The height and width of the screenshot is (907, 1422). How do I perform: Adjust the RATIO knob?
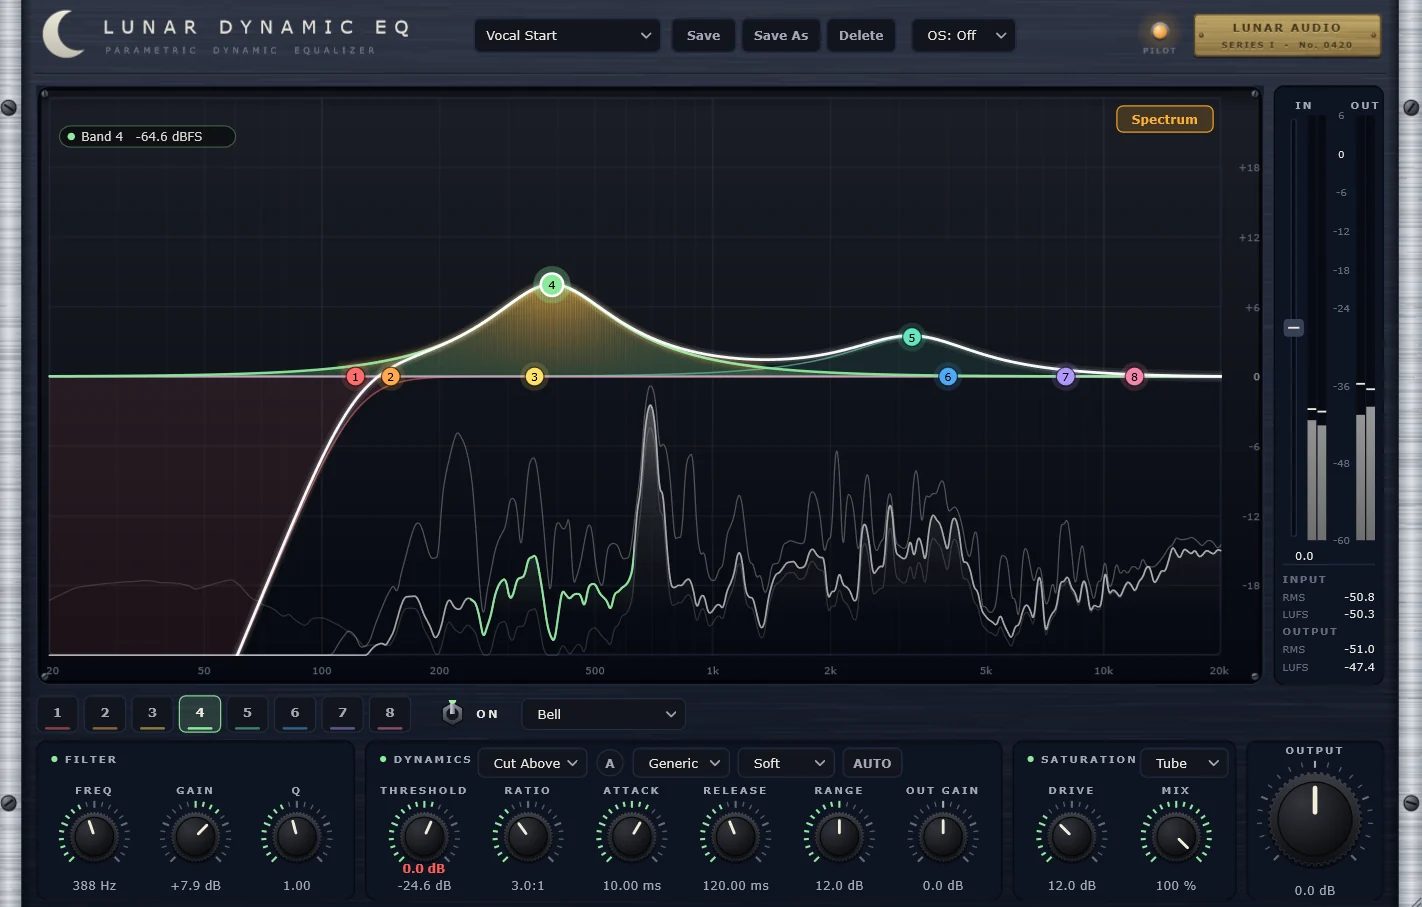tap(527, 837)
